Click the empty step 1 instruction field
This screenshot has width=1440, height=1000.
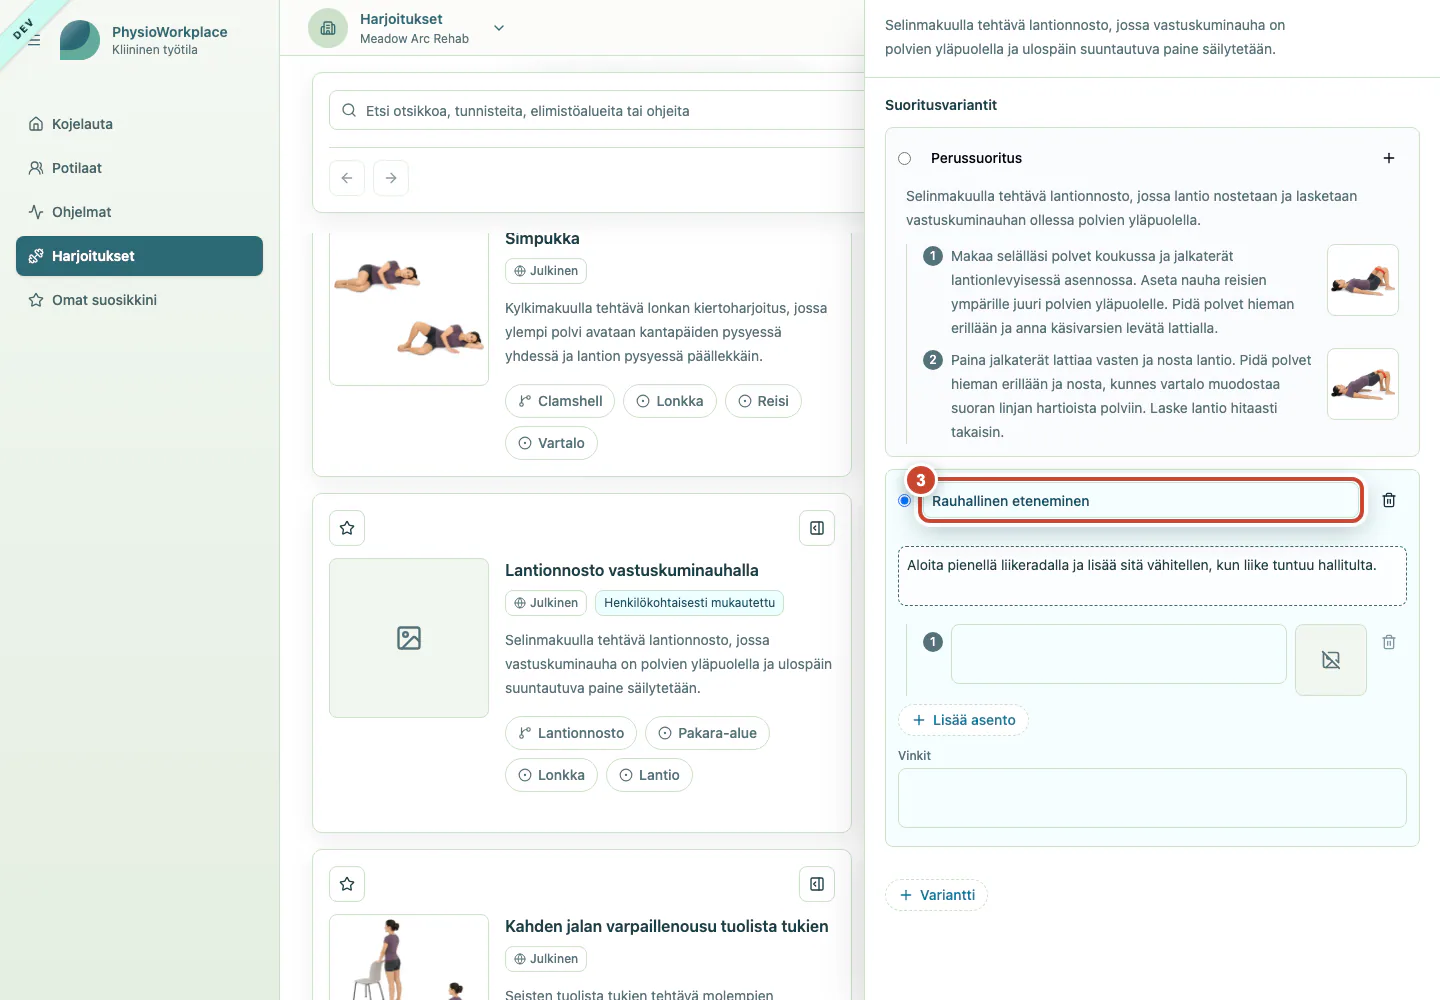1119,654
